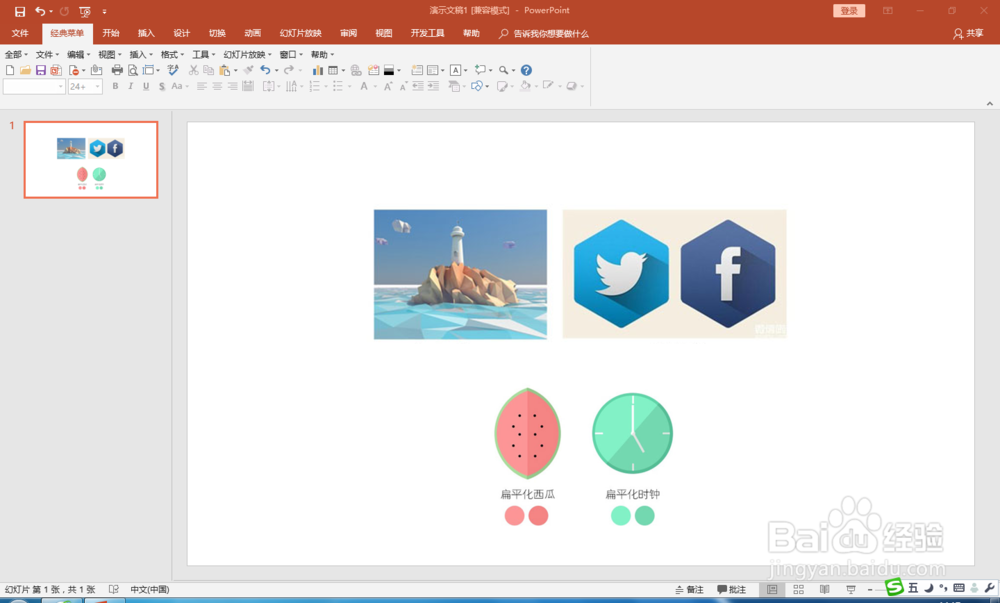
Task: Toggle text Shadow formatting
Action: pos(161,86)
